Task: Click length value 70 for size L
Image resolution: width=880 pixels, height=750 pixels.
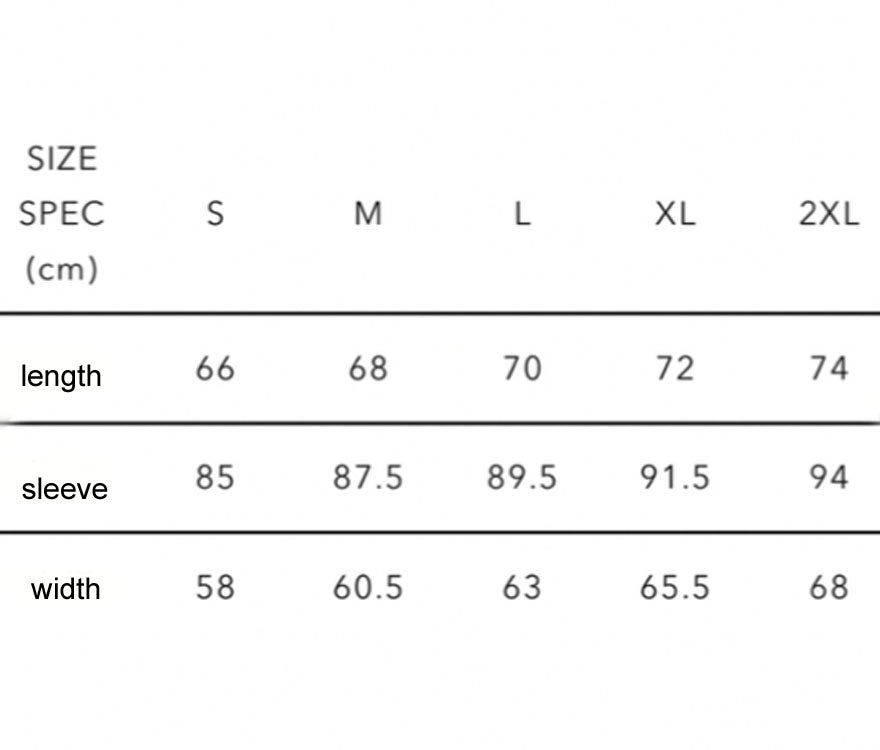Action: (522, 369)
